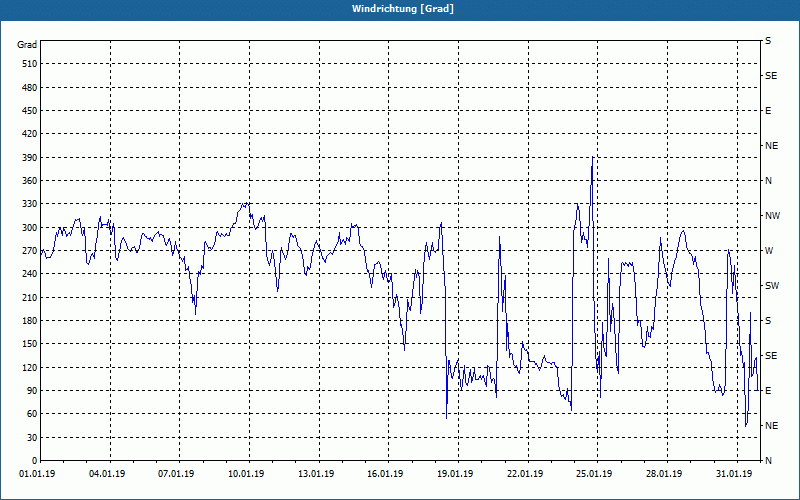Image resolution: width=800 pixels, height=500 pixels.
Task: Click the 120 value on the degree axis
Action: point(30,367)
